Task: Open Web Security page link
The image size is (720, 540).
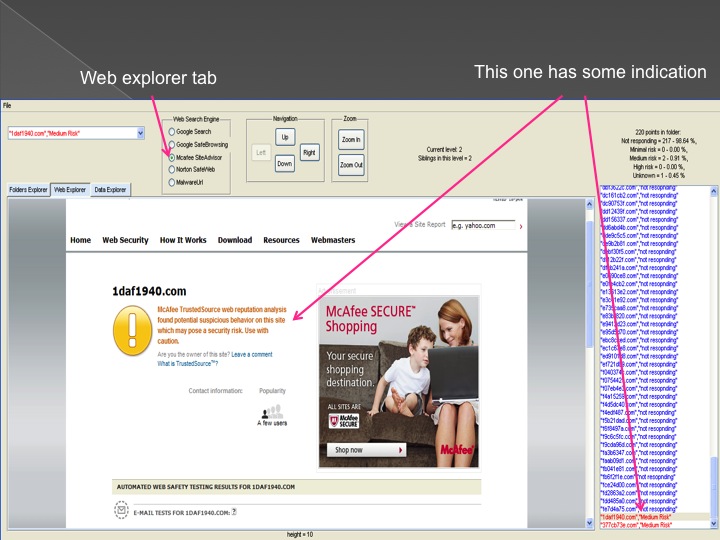Action: [125, 240]
